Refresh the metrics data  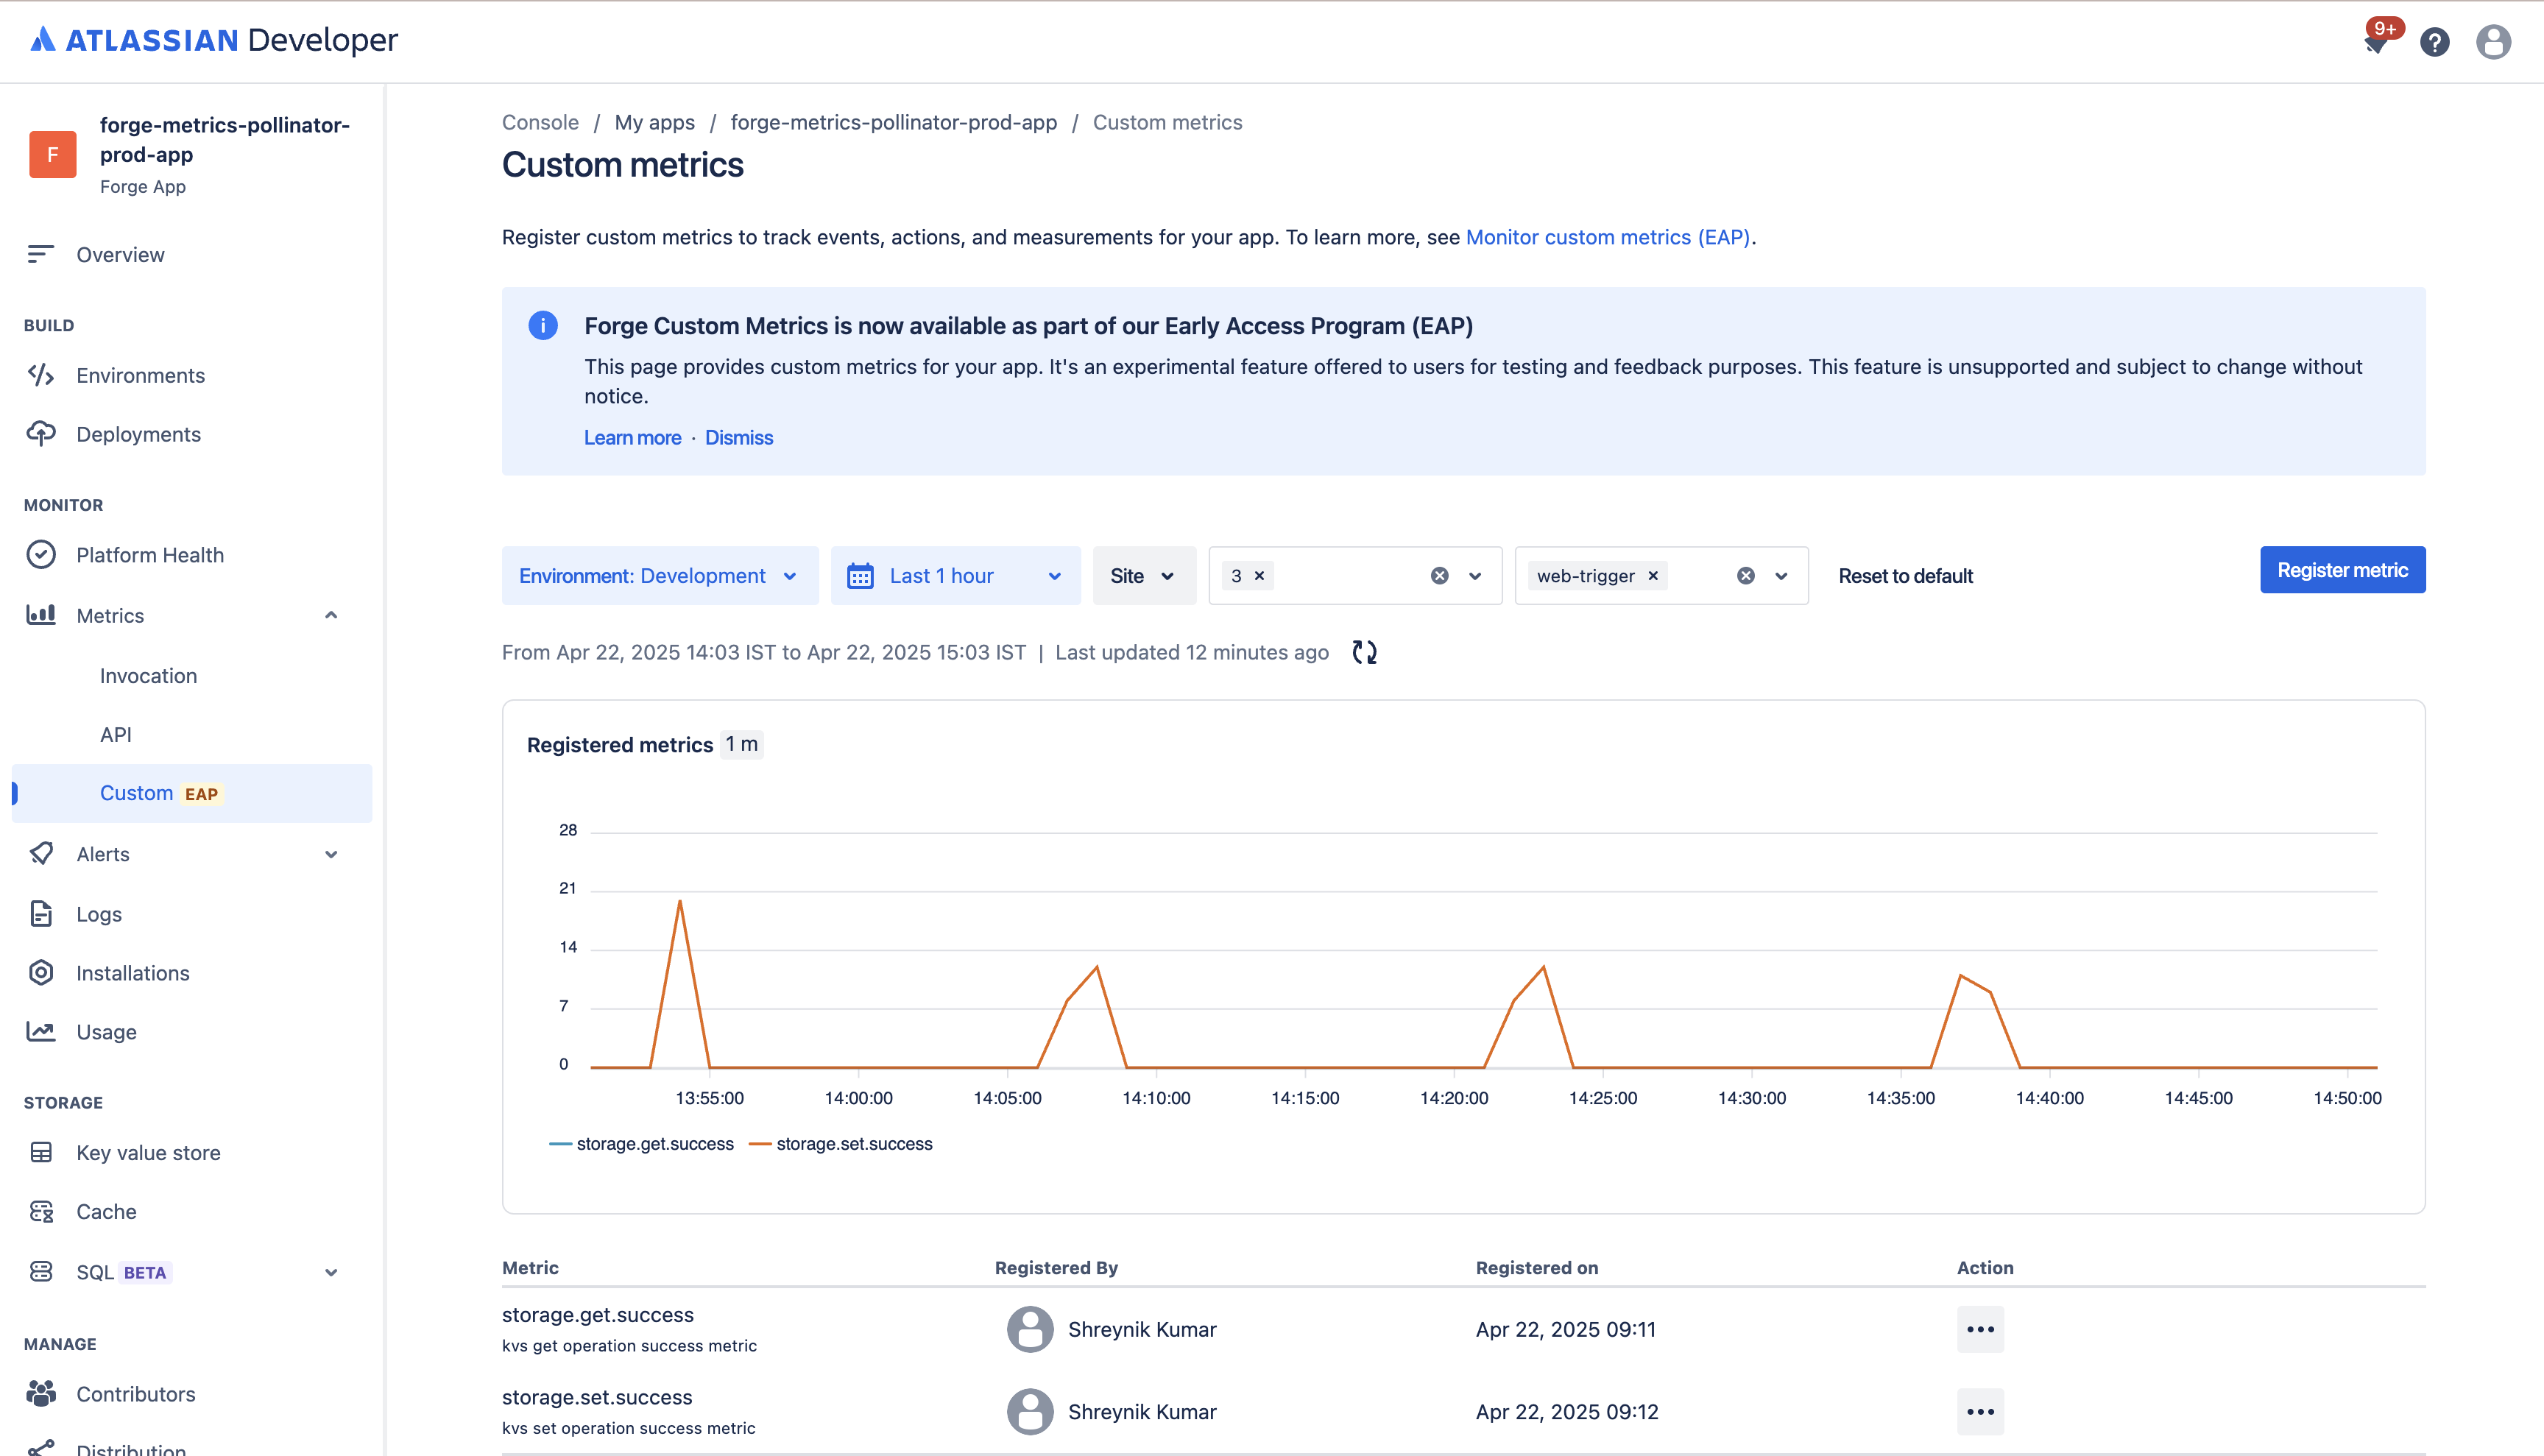tap(1364, 652)
